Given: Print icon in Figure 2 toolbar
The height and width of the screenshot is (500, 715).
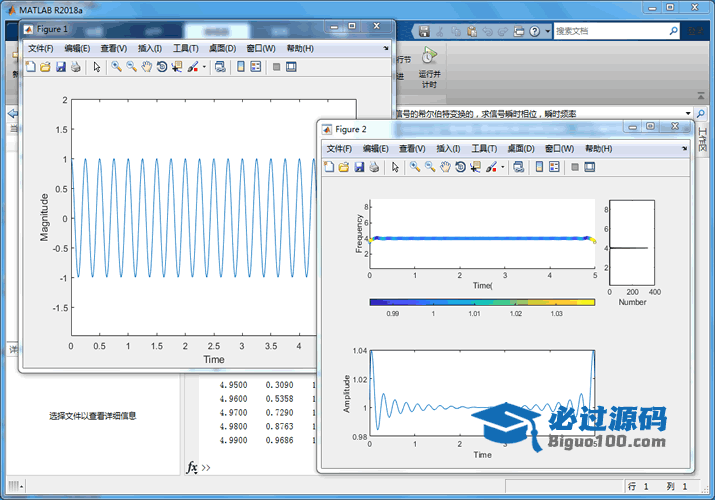Looking at the screenshot, I should 374,167.
